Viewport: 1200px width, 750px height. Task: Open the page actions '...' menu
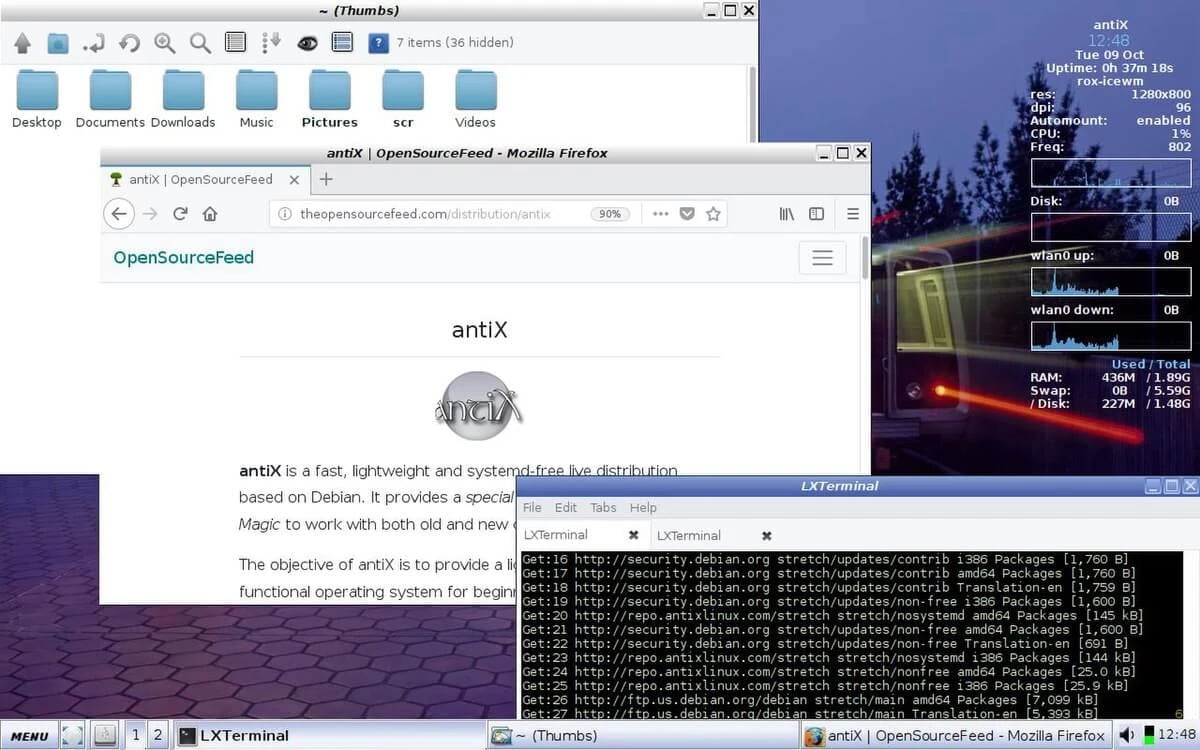[660, 213]
